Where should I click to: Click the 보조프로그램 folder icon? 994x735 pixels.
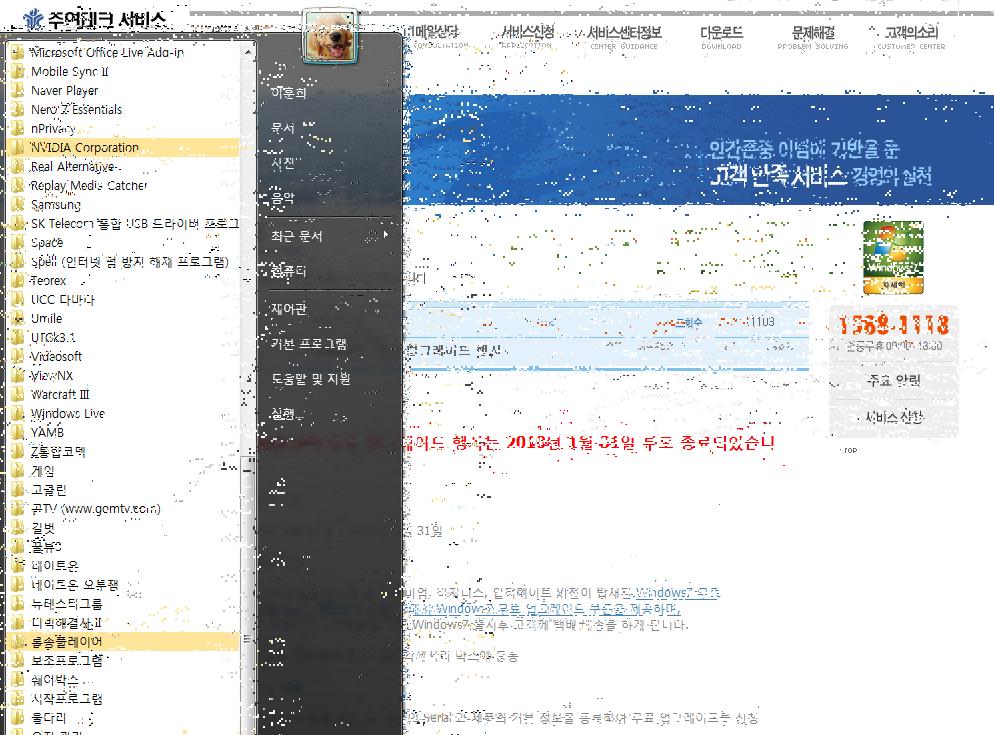18,661
